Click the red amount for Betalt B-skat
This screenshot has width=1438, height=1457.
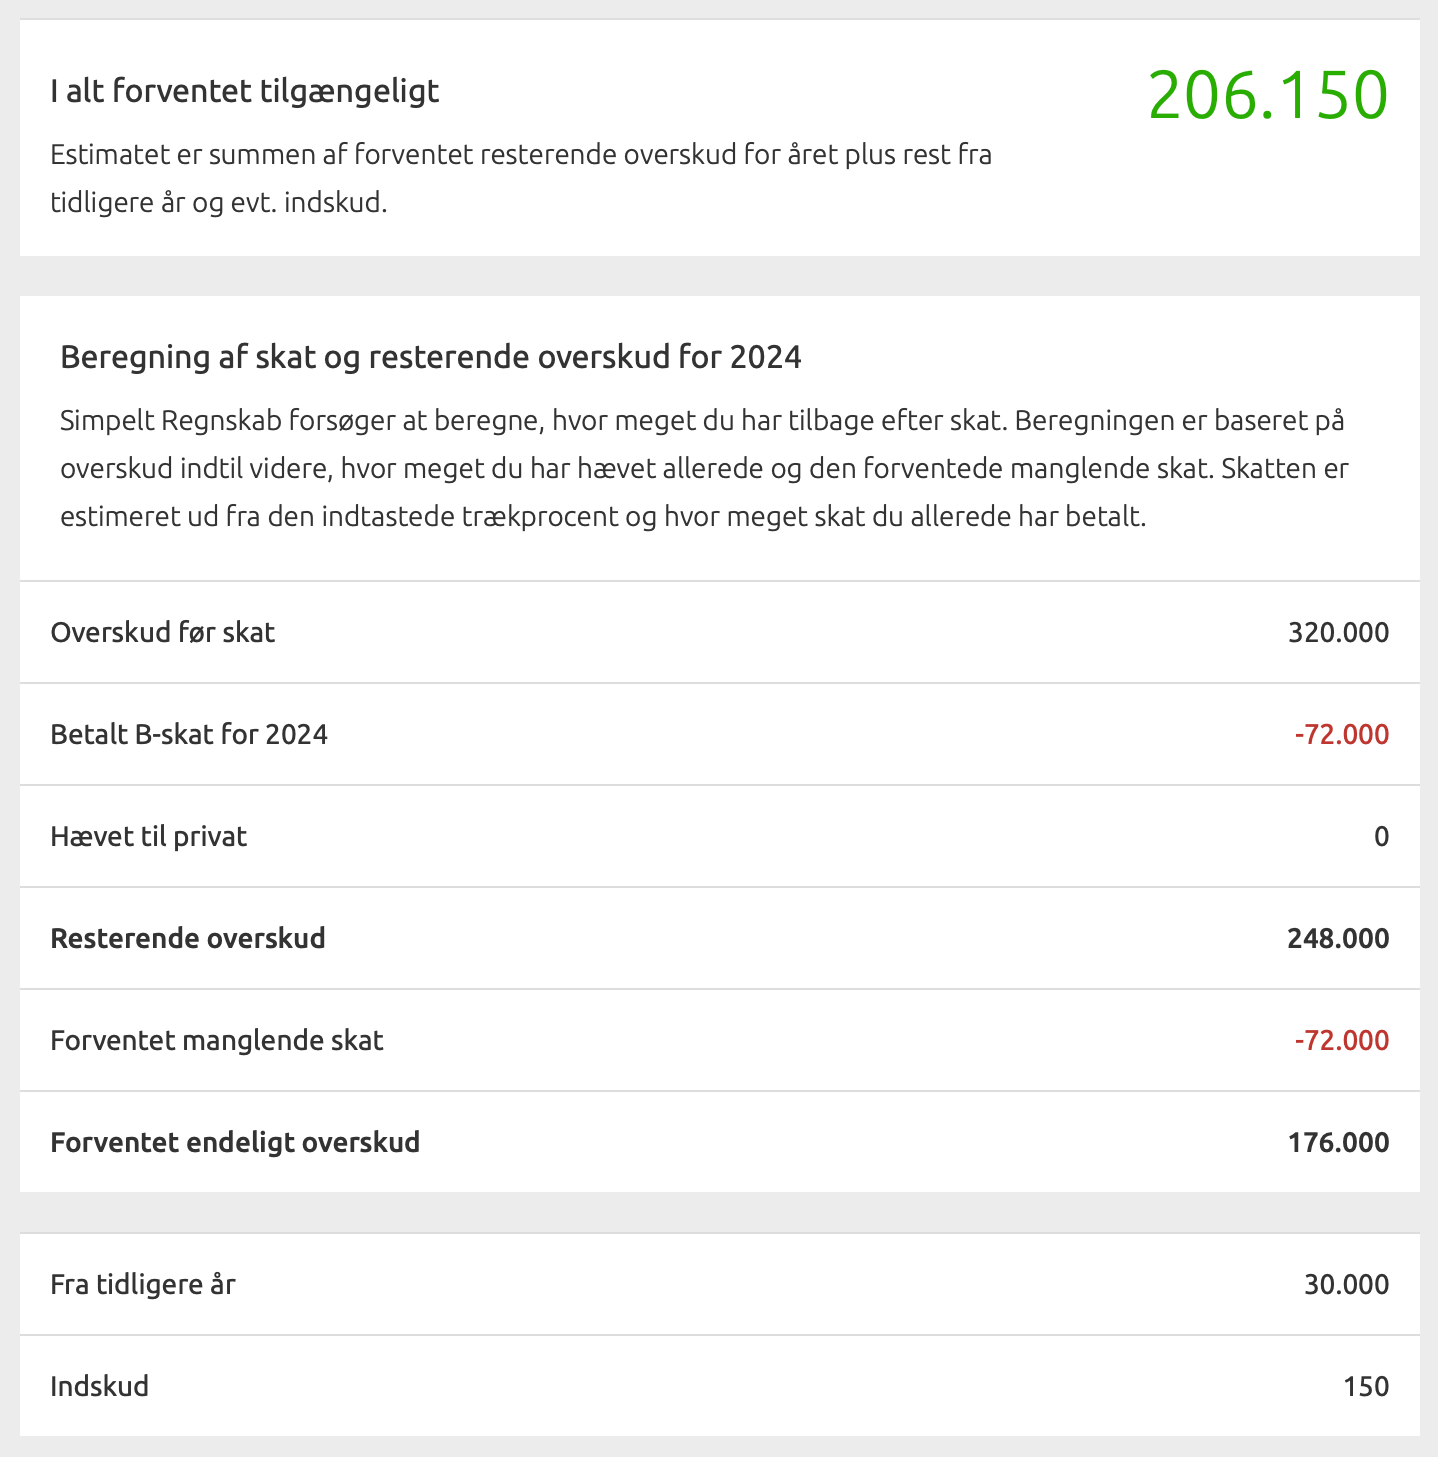pyautogui.click(x=1341, y=735)
